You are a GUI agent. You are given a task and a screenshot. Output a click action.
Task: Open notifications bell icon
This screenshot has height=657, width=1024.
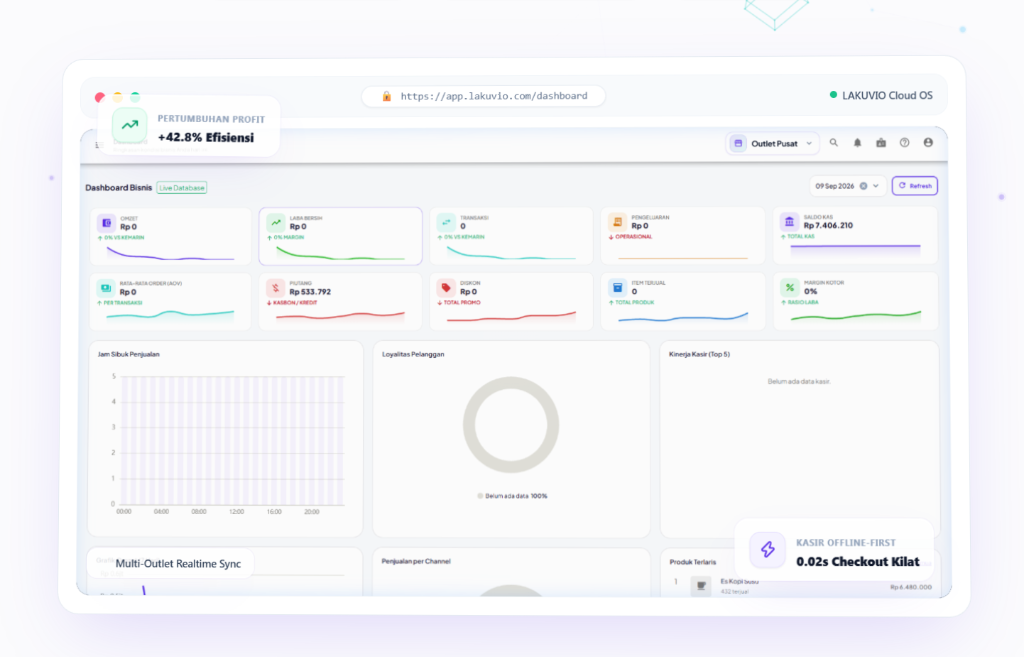857,142
